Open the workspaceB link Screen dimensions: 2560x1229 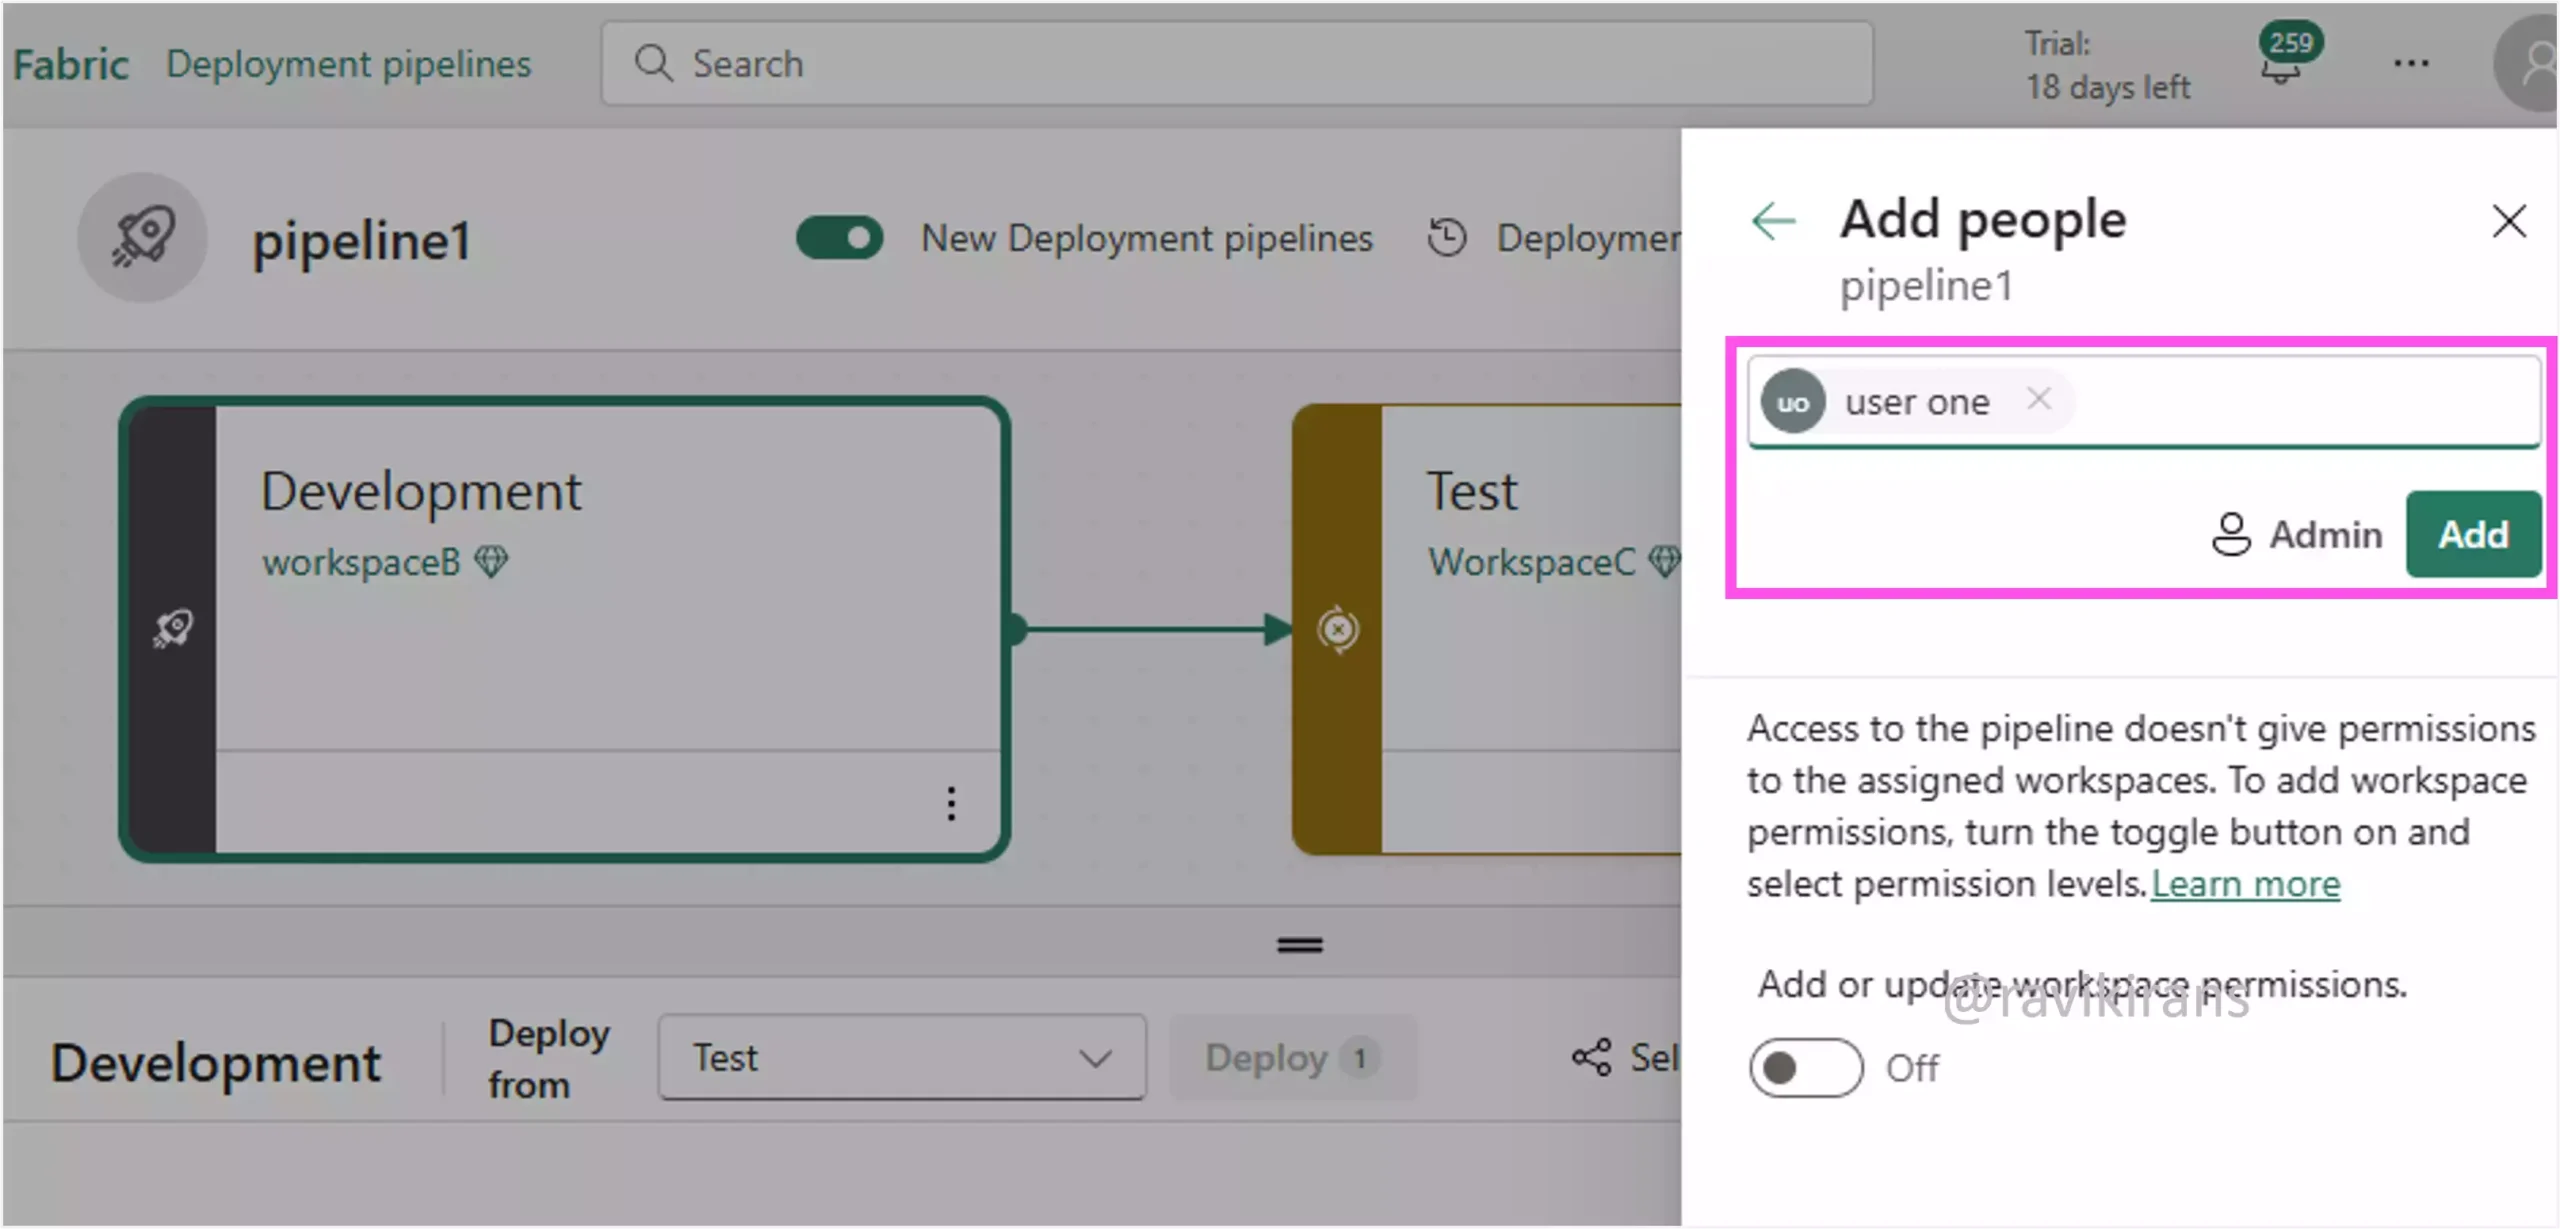(x=361, y=562)
